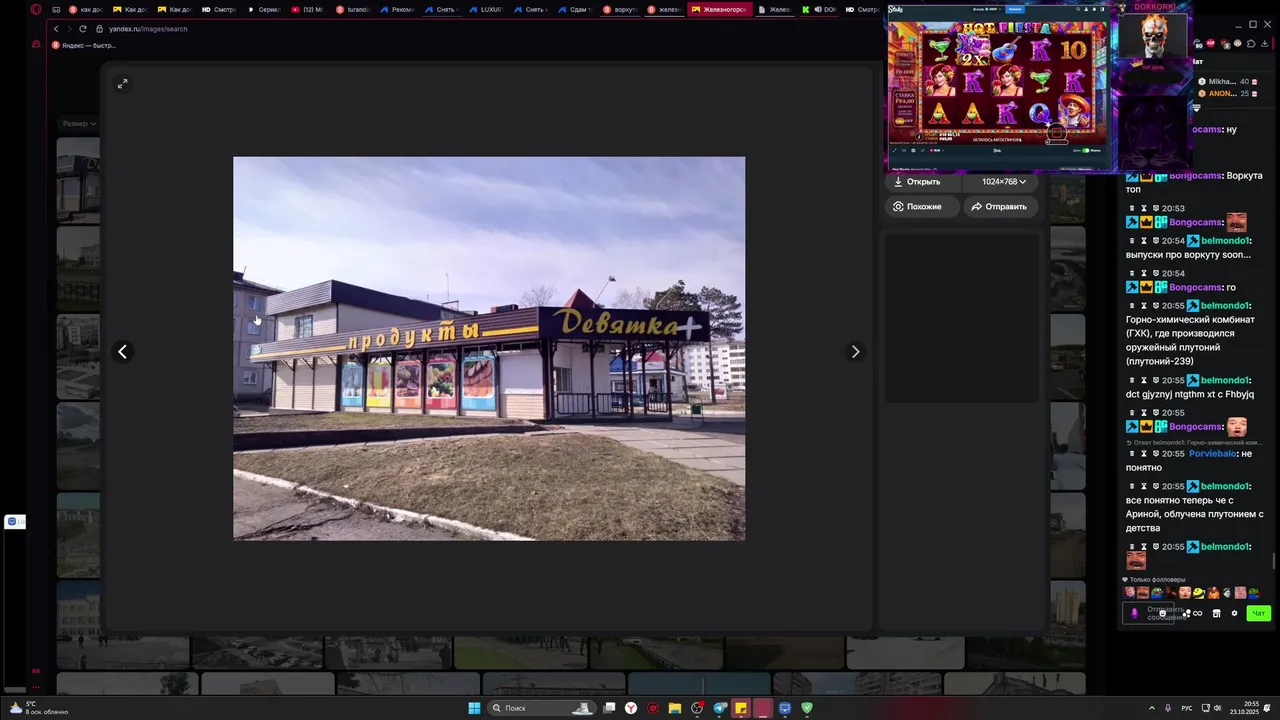Click the yandex.ru/images/search address bar
Image resolution: width=1280 pixels, height=720 pixels.
148,29
